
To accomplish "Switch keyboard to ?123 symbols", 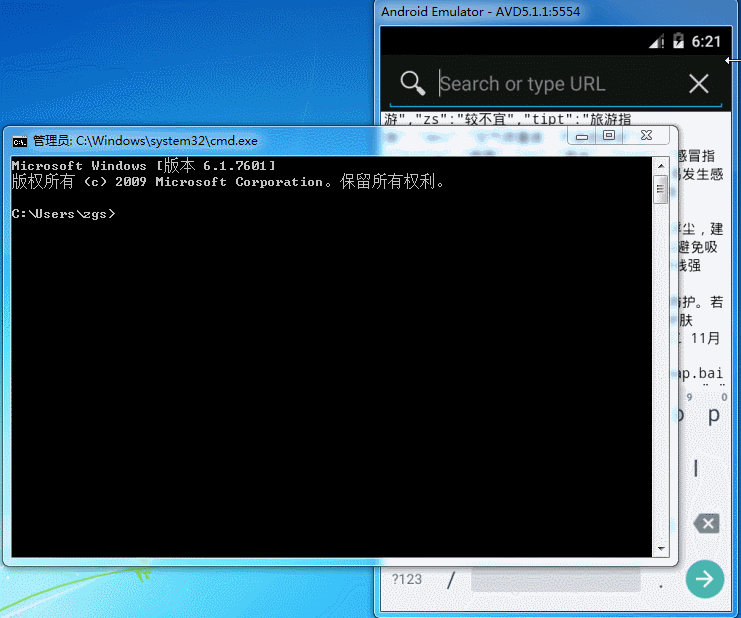I will (407, 579).
